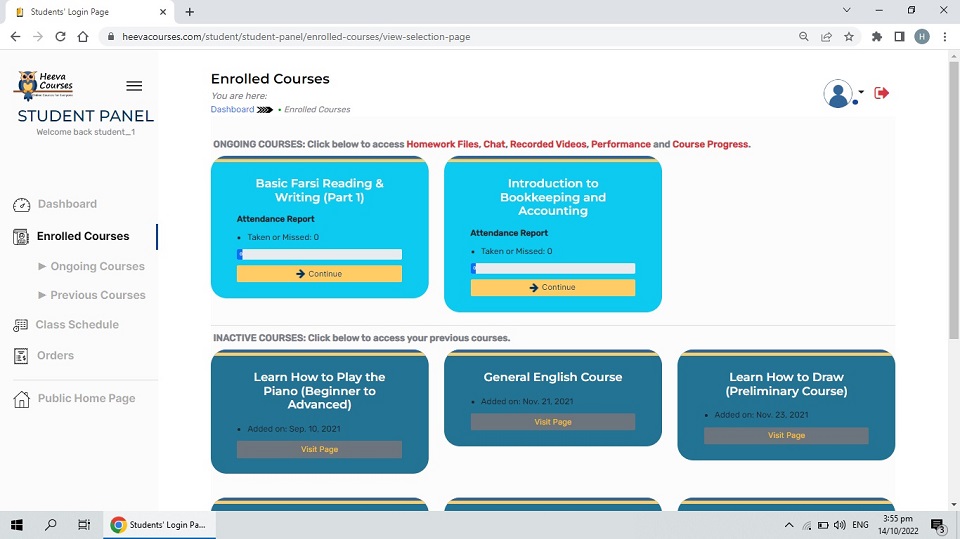Open the Windows notification center

(x=939, y=526)
